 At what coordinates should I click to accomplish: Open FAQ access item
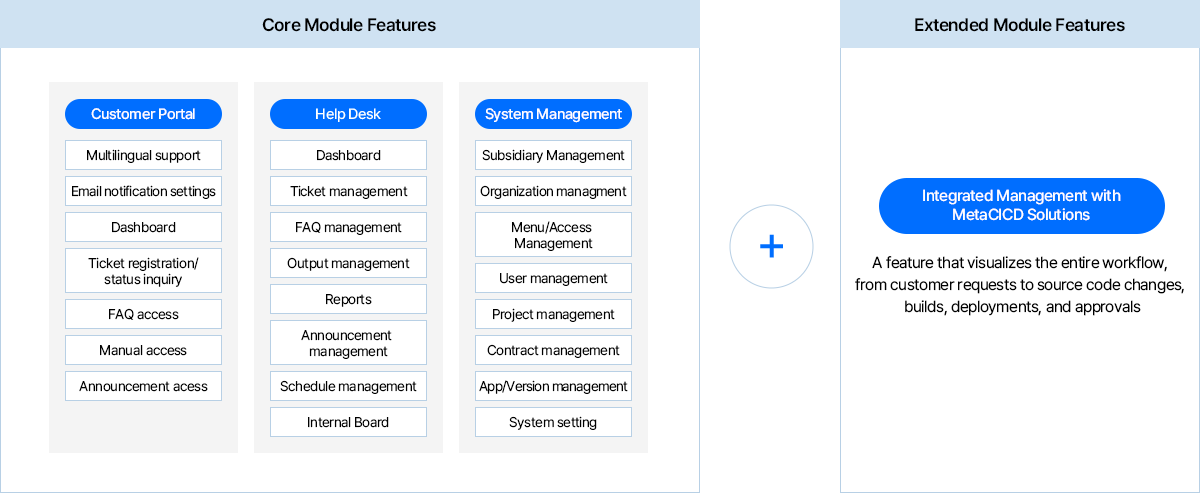(x=143, y=314)
